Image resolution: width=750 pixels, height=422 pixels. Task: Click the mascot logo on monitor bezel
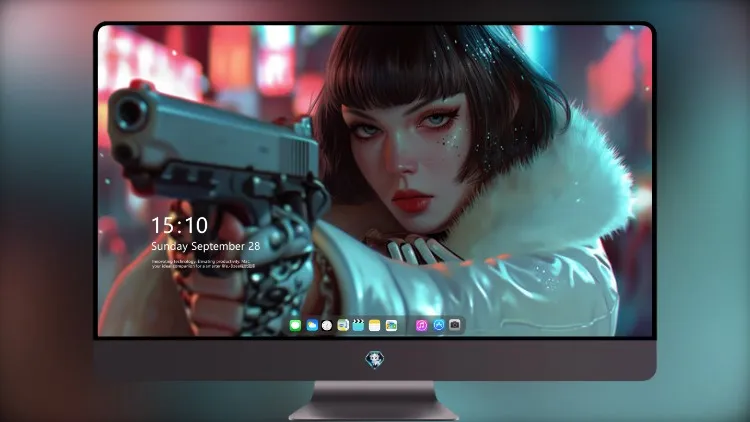point(375,359)
